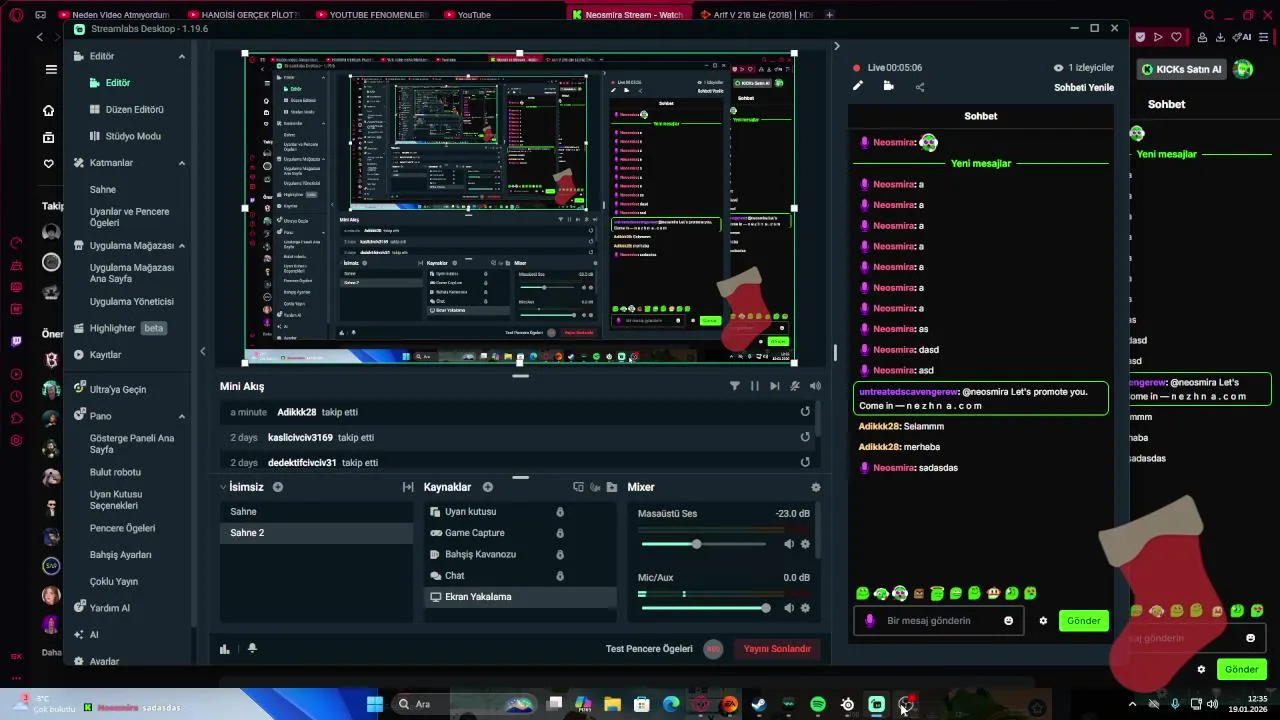
Task: Click the KICKs Satın Al button in browser
Action: [x=1181, y=69]
